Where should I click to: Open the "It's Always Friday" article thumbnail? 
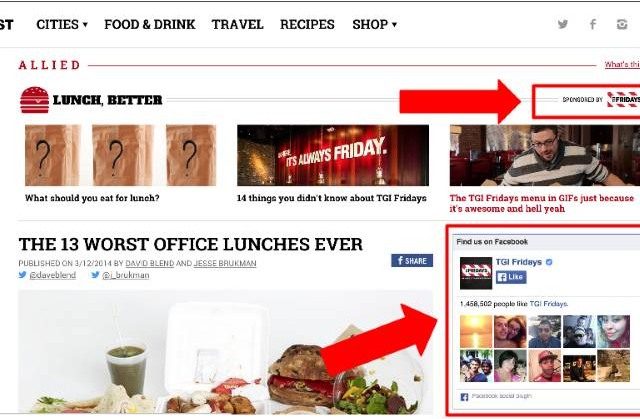[x=333, y=155]
